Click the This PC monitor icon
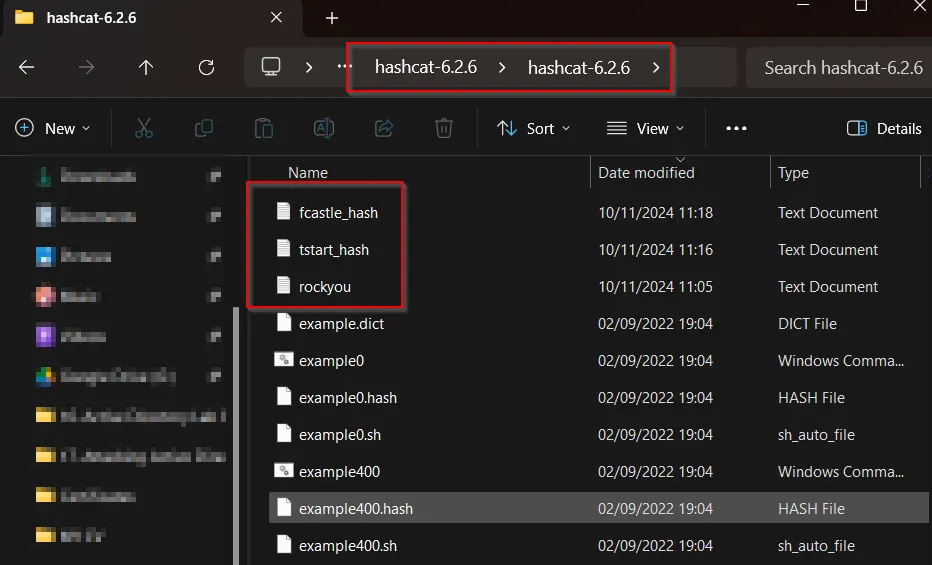932x565 pixels. click(271, 67)
